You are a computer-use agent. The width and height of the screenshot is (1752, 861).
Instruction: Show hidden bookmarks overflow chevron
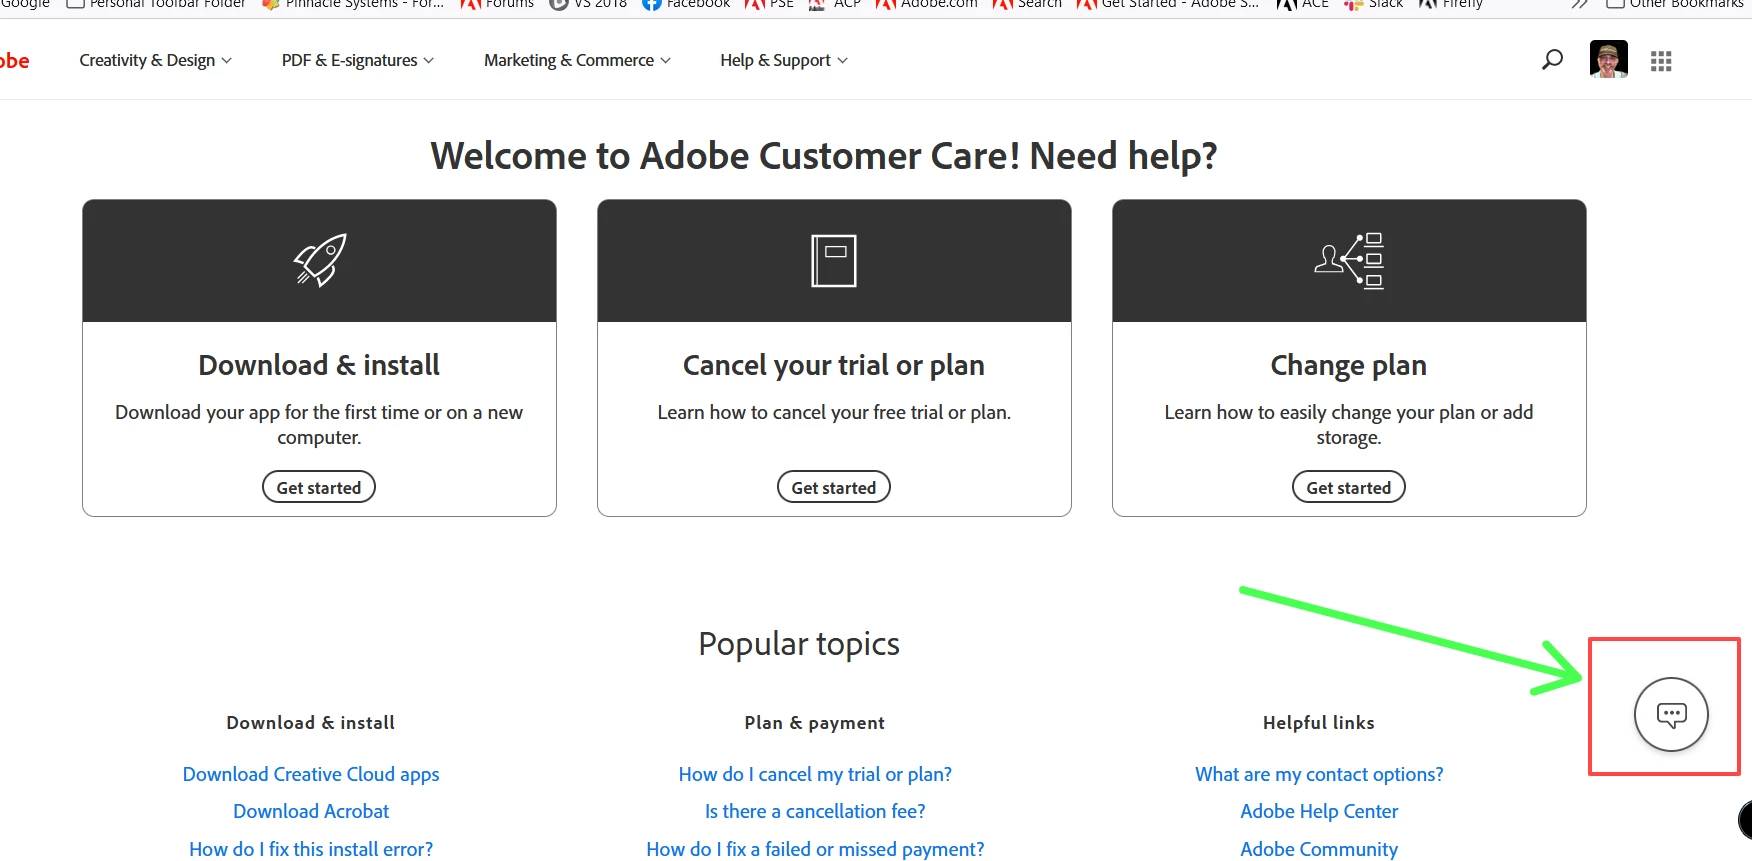pos(1580,4)
